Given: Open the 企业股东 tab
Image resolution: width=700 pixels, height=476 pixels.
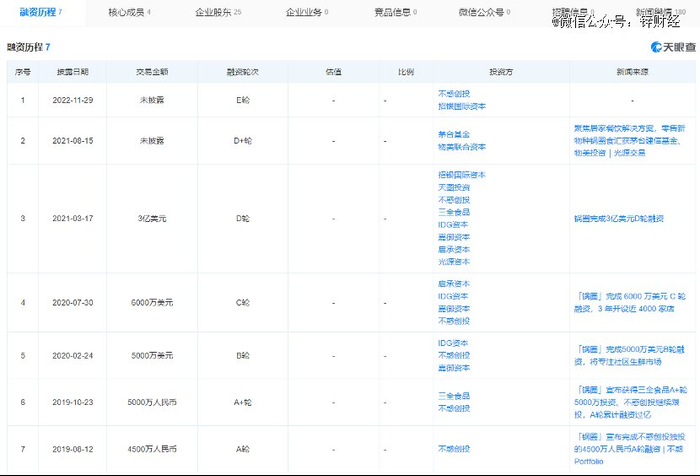Looking at the screenshot, I should point(218,12).
